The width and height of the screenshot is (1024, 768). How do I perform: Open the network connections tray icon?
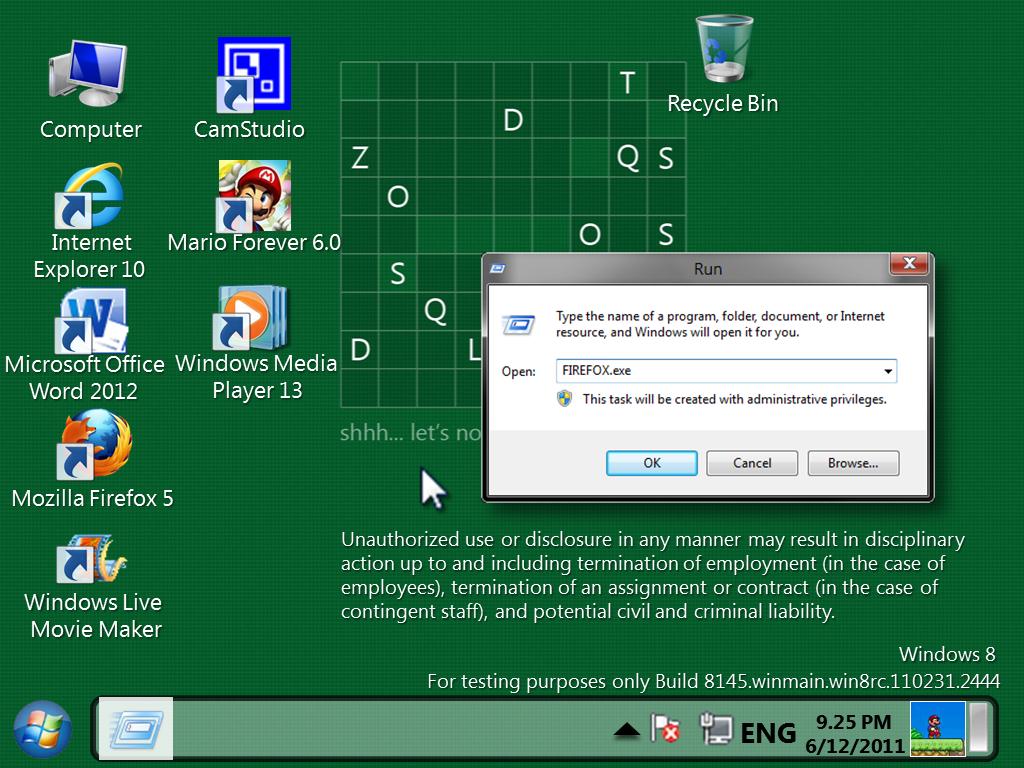[x=718, y=729]
